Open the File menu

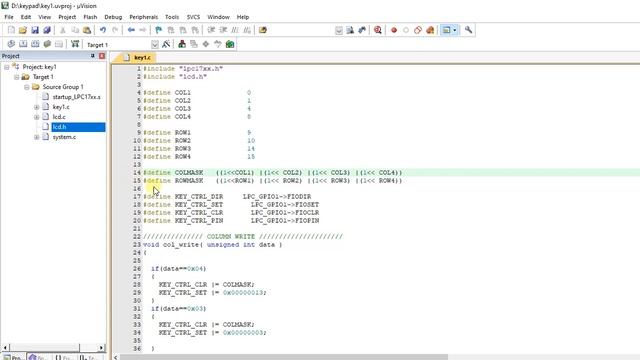coord(9,17)
